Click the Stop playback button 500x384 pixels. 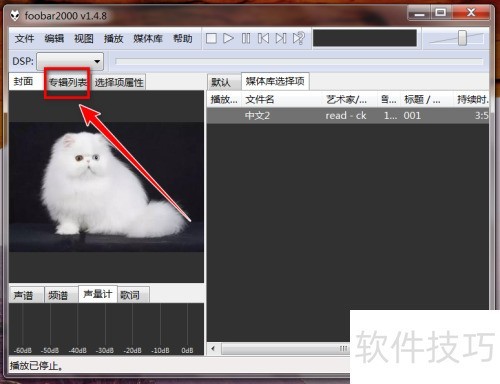(x=211, y=38)
